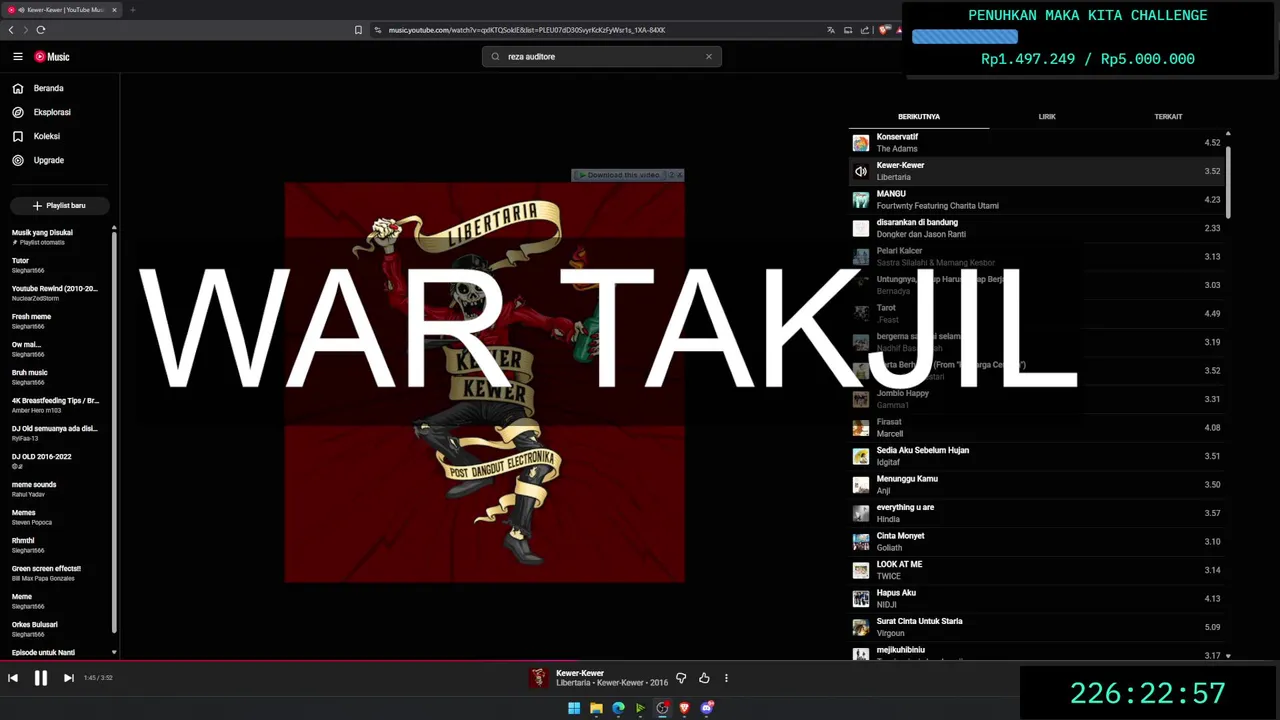Click the Playlist baru button

pos(60,205)
